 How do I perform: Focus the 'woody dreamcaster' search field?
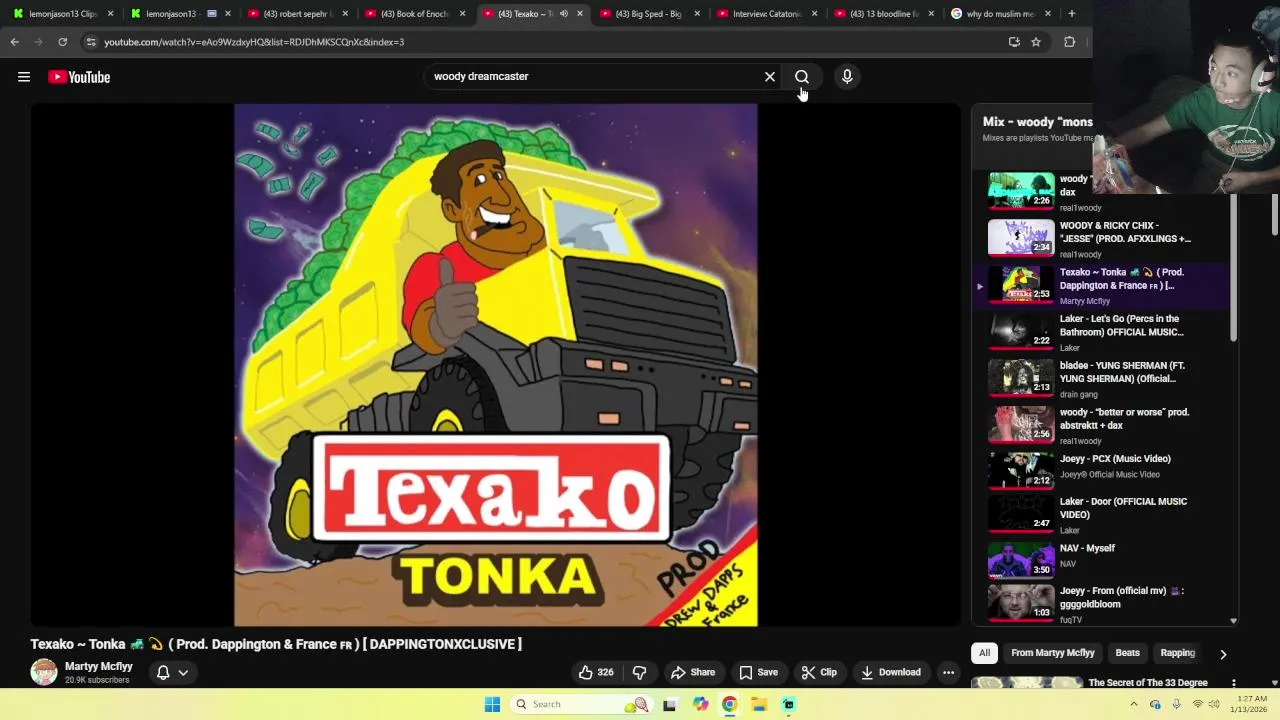coord(594,77)
